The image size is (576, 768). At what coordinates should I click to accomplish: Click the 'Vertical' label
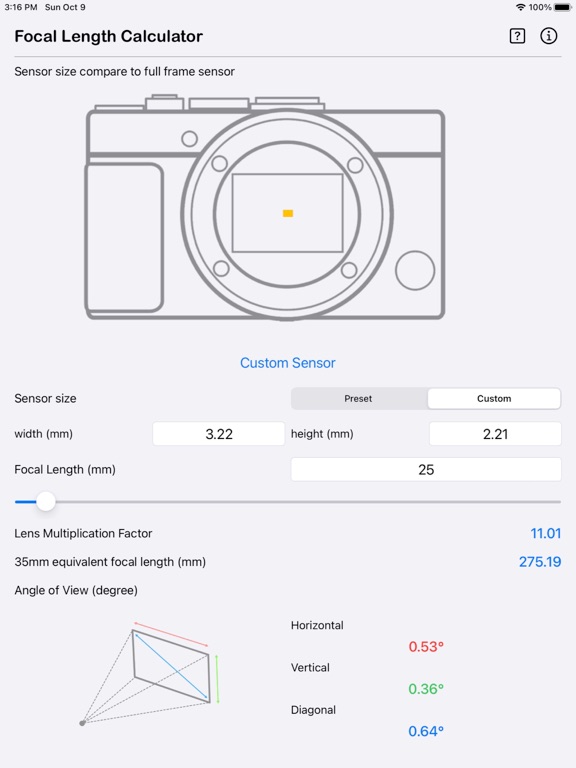click(310, 668)
